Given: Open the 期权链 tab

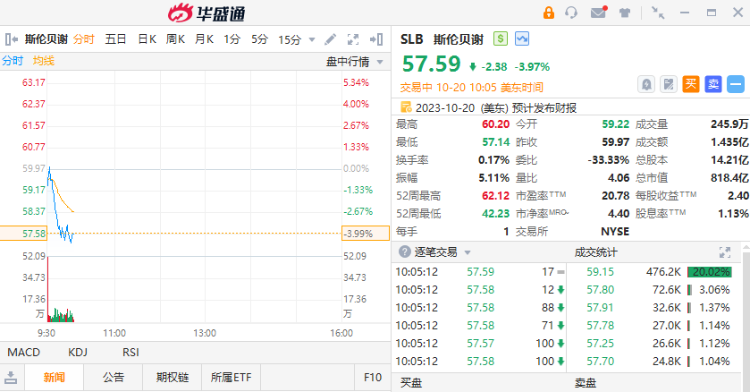Looking at the screenshot, I should coord(172,377).
